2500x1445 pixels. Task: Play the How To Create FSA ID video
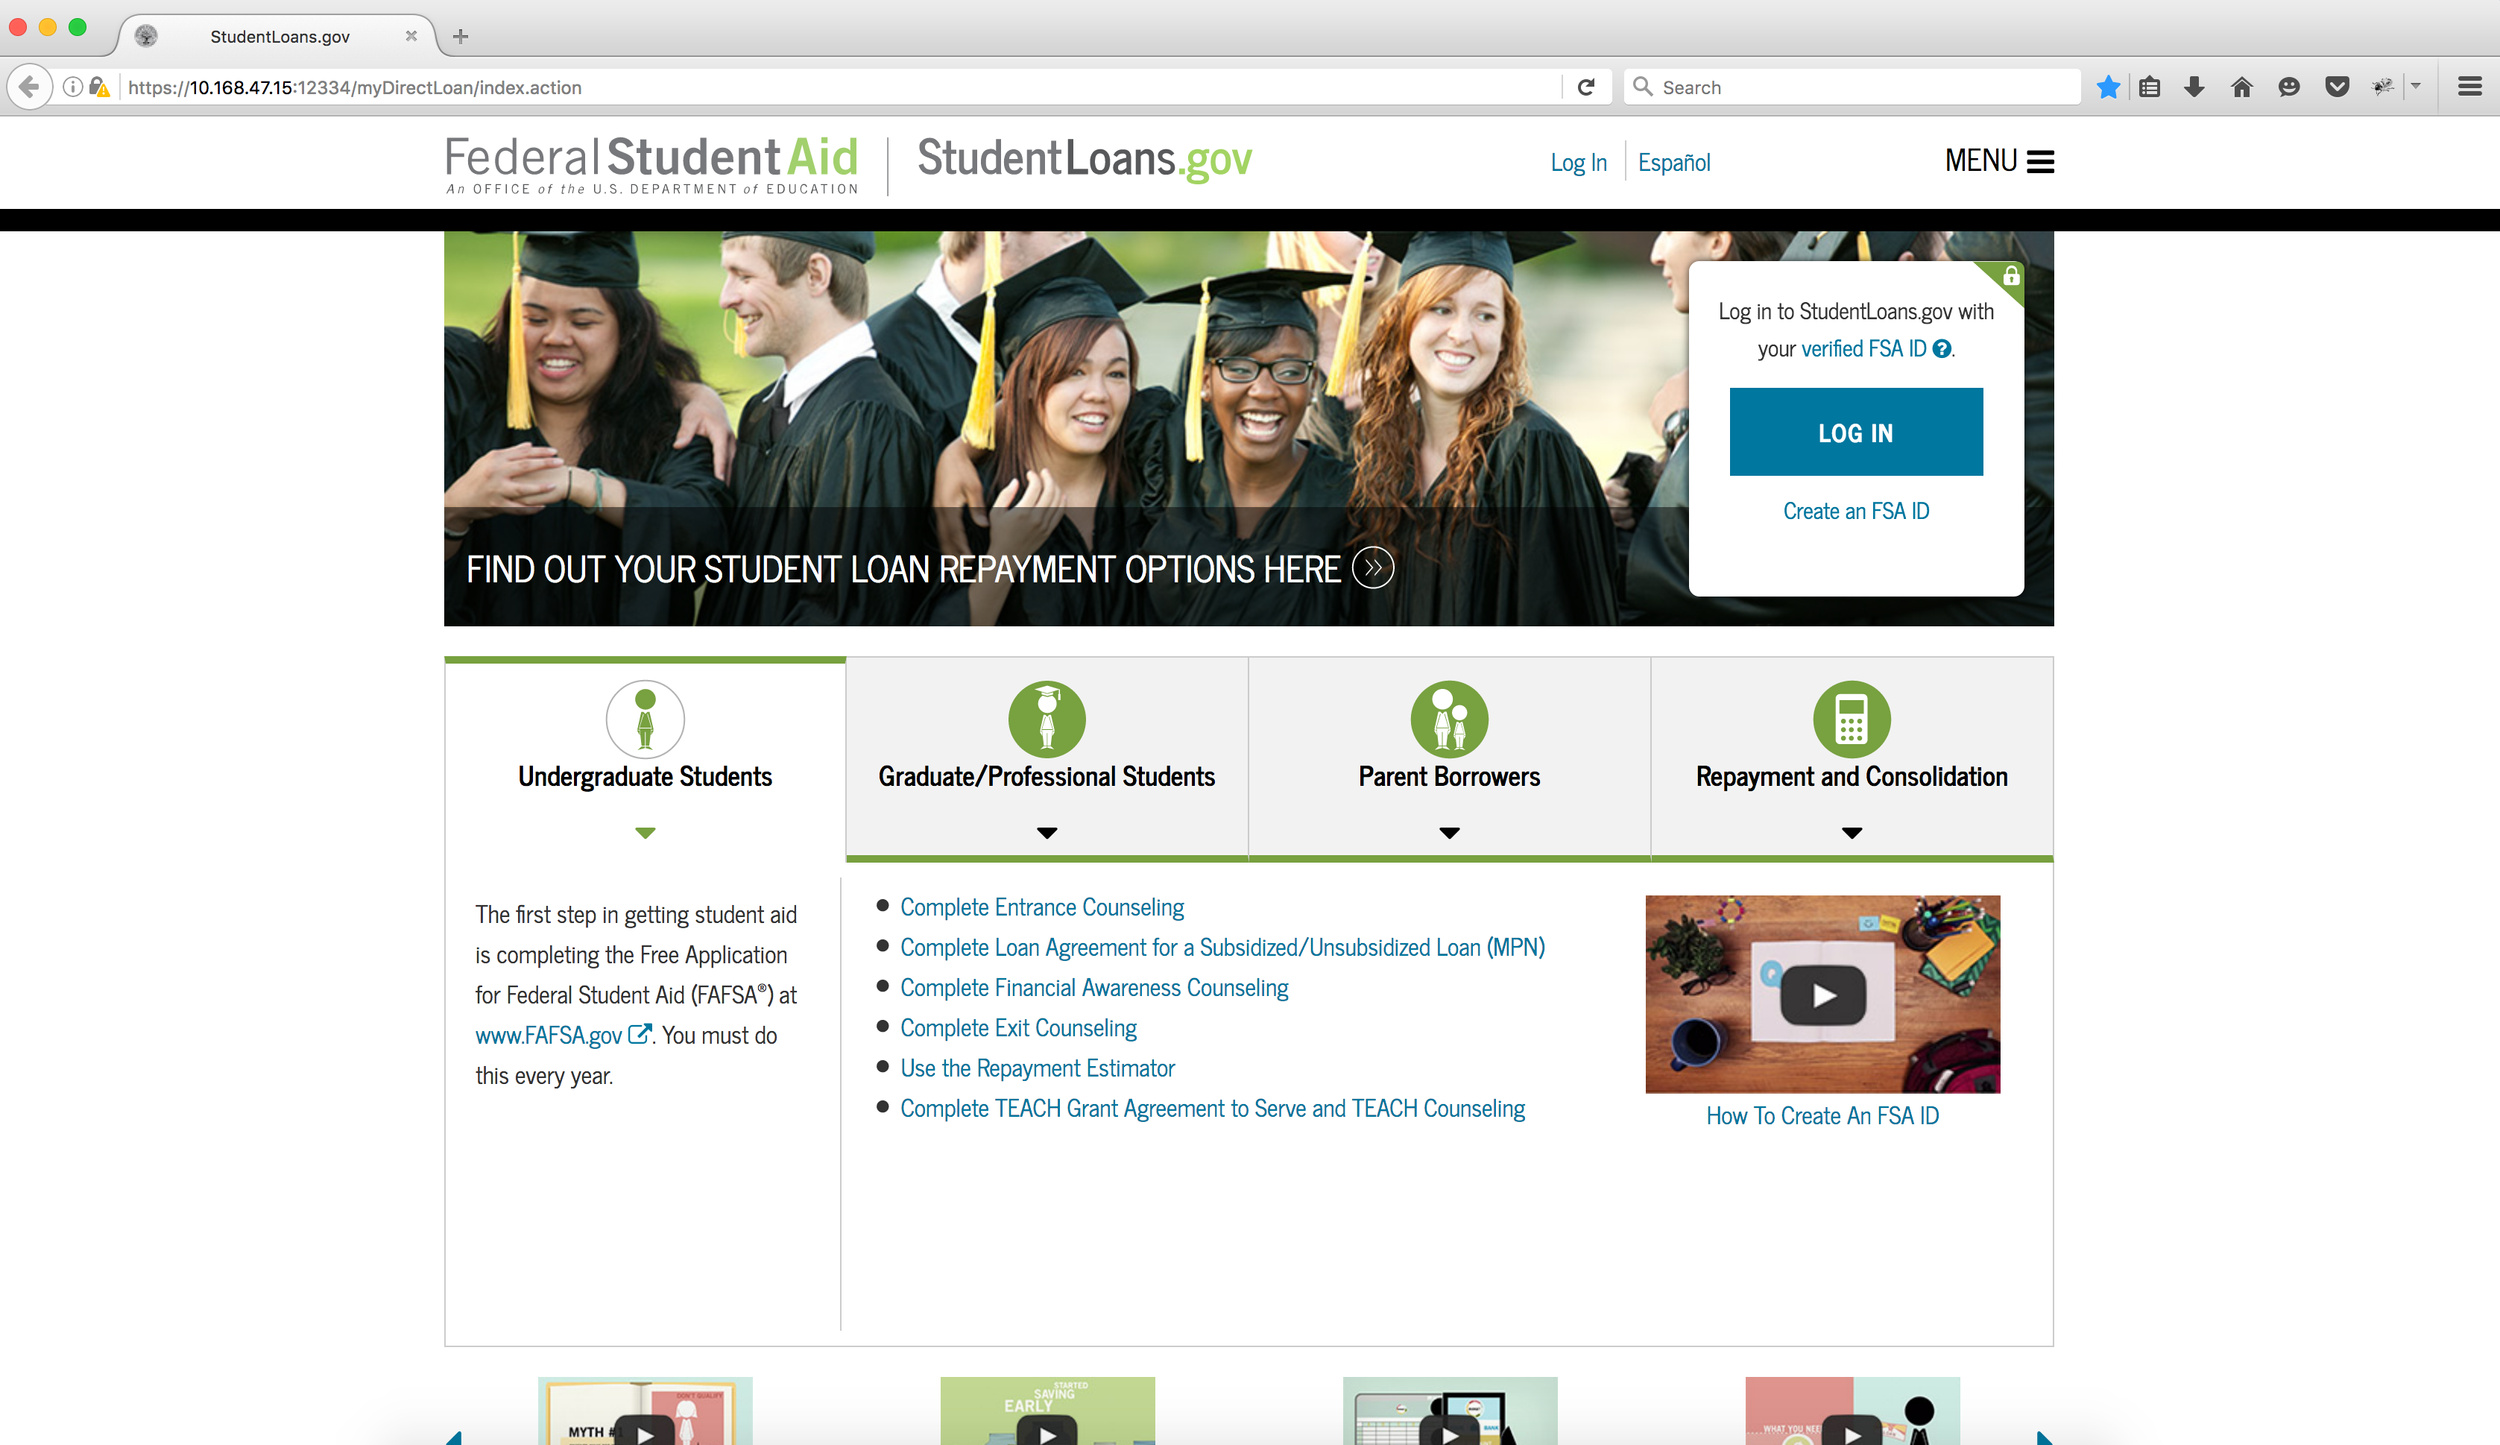point(1822,995)
